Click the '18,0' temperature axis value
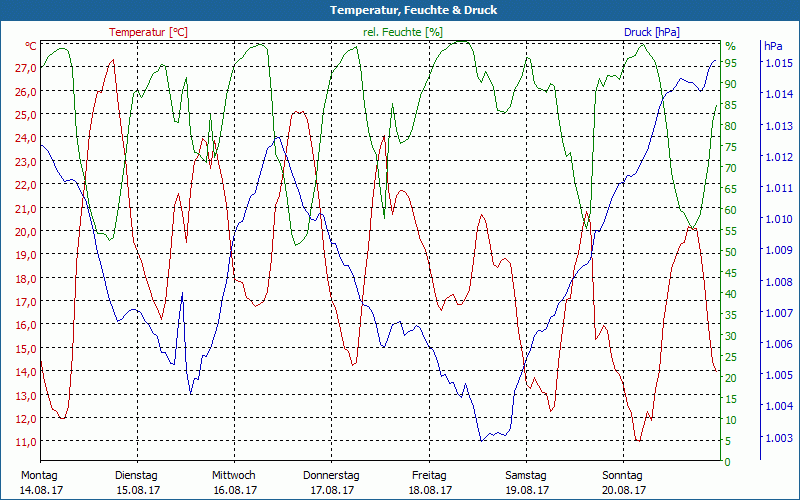This screenshot has height=500, width=800. coord(26,278)
